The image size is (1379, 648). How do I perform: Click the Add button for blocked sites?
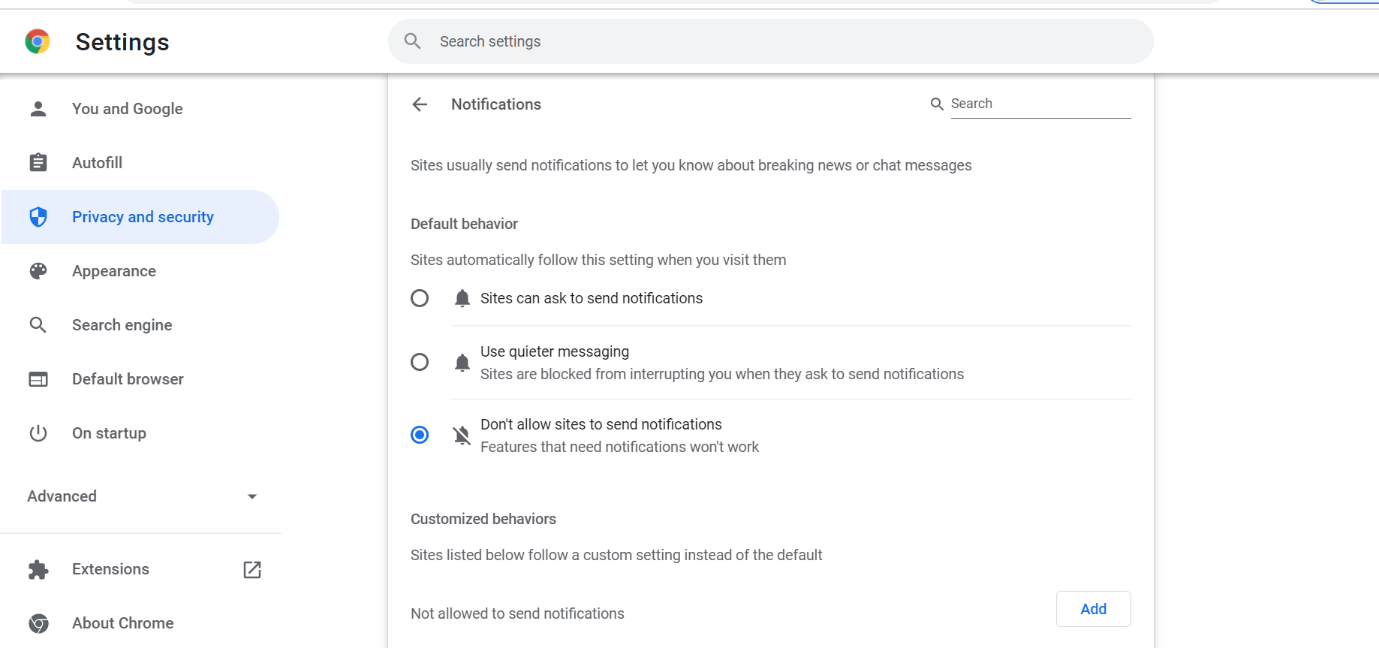[x=1093, y=608]
